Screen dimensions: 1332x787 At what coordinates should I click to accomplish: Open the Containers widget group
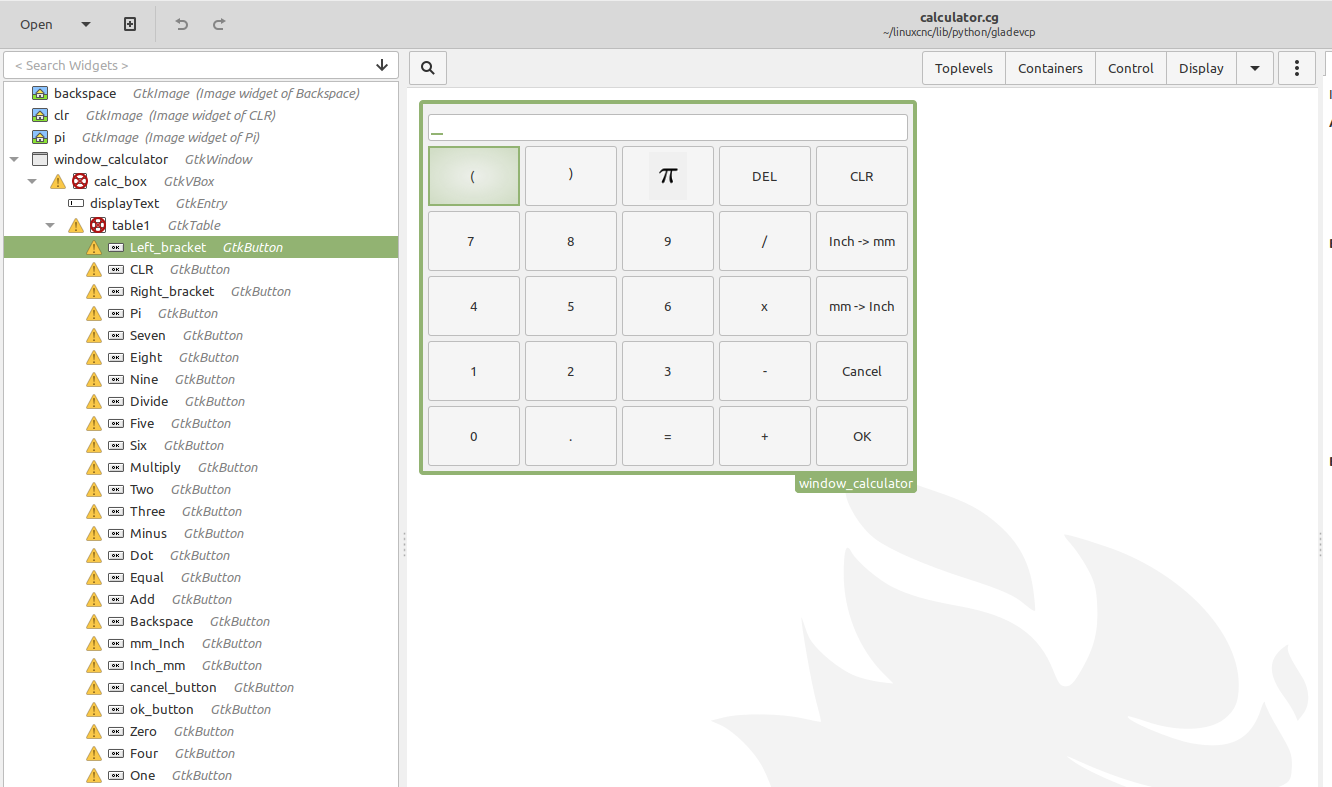pyautogui.click(x=1050, y=68)
